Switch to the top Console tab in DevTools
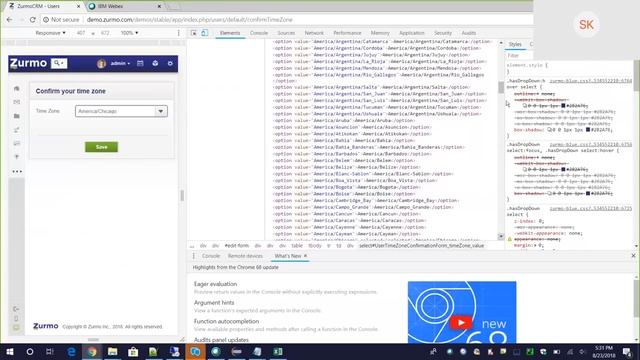The height and width of the screenshot is (360, 640). click(x=259, y=33)
